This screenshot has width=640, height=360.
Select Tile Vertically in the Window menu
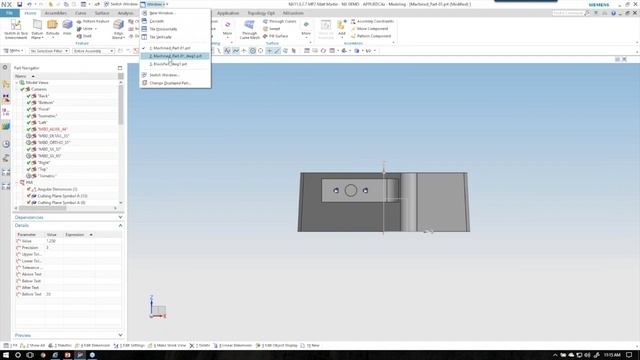point(176,37)
